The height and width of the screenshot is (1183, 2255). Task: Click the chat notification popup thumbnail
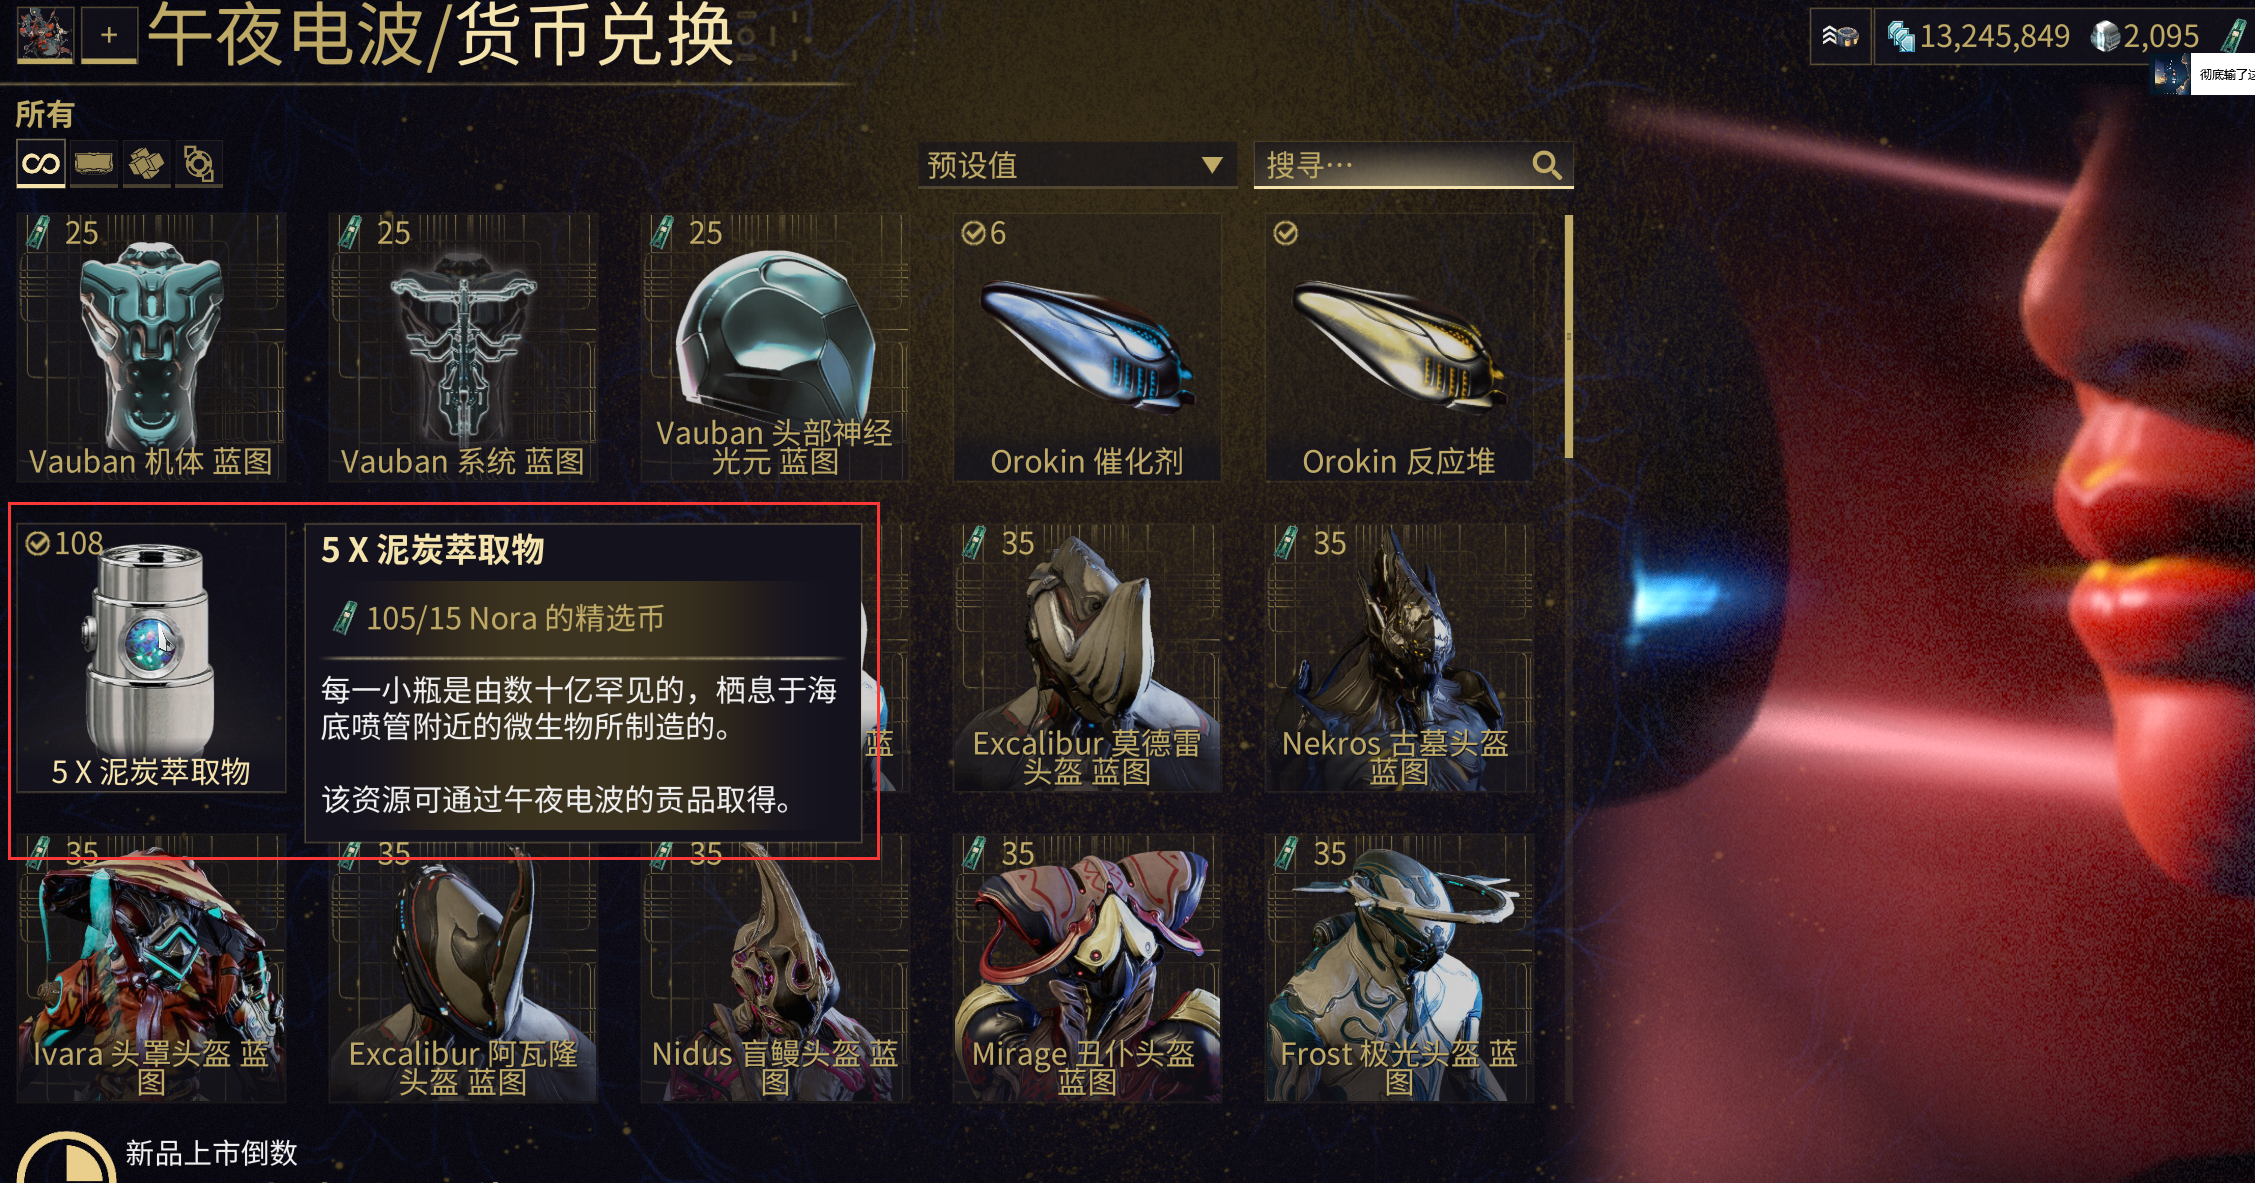click(2171, 75)
